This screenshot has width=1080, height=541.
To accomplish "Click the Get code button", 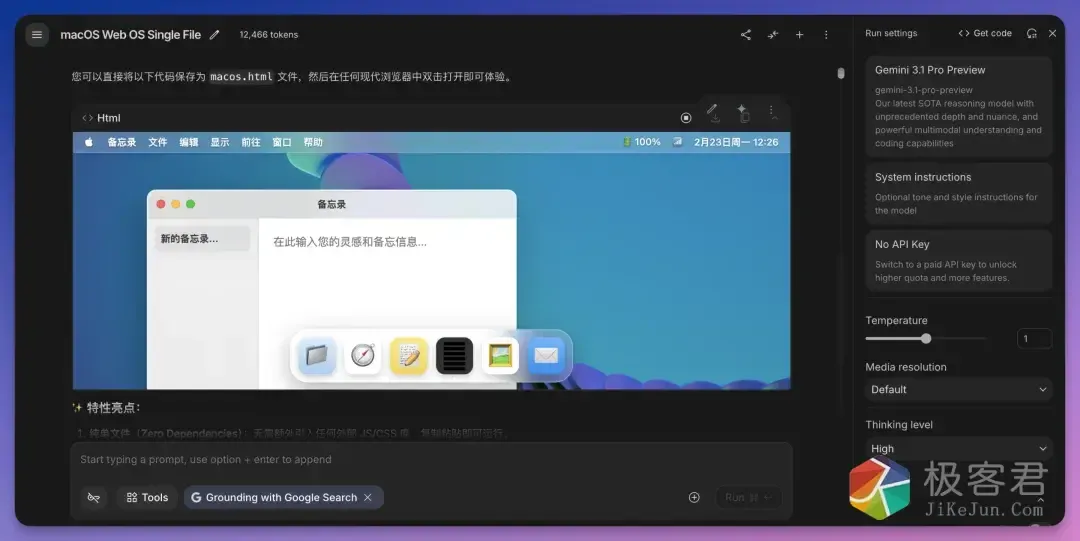I will [x=985, y=33].
